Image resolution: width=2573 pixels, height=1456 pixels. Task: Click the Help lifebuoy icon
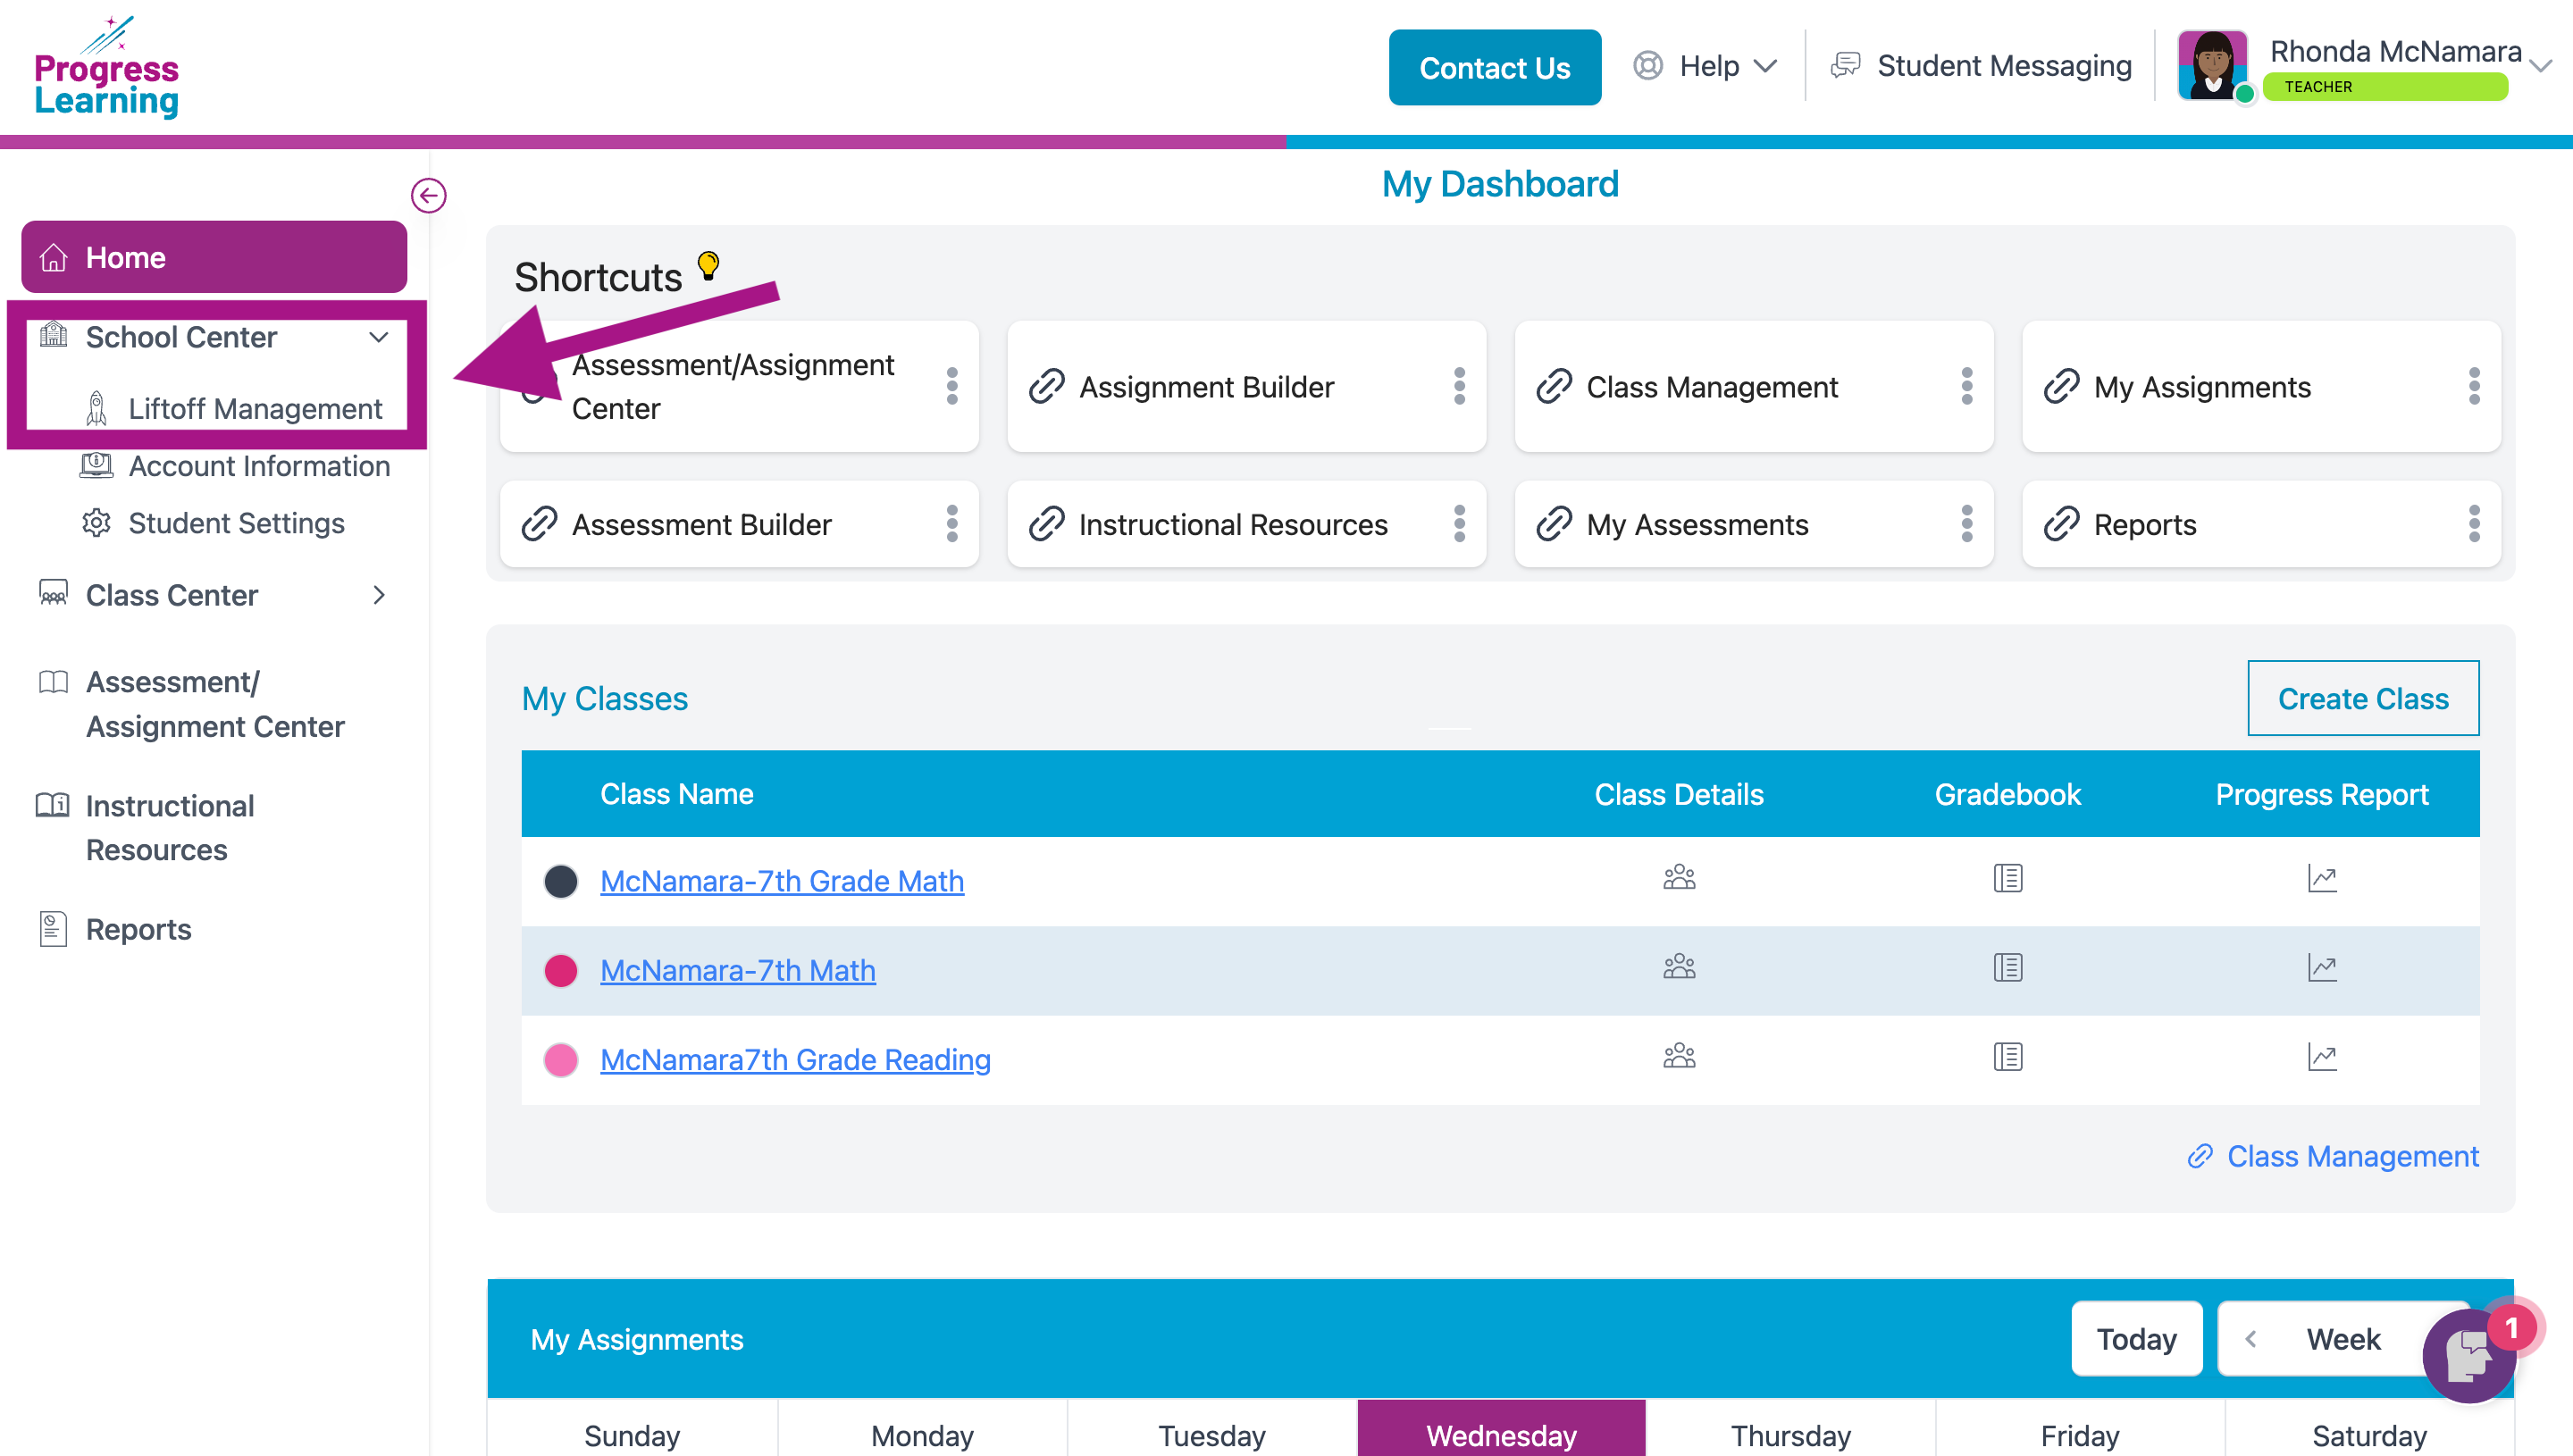1648,66
